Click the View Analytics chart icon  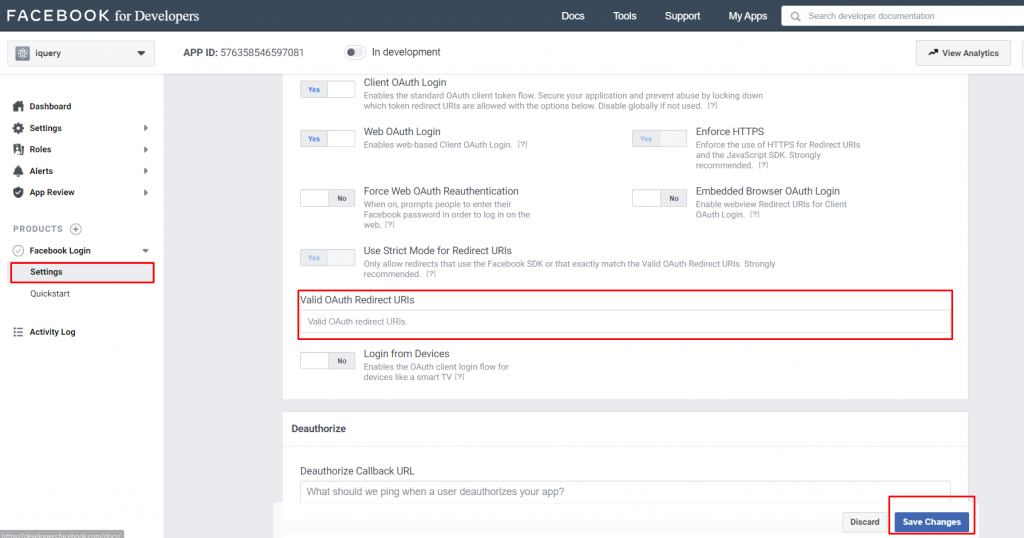[x=933, y=53]
